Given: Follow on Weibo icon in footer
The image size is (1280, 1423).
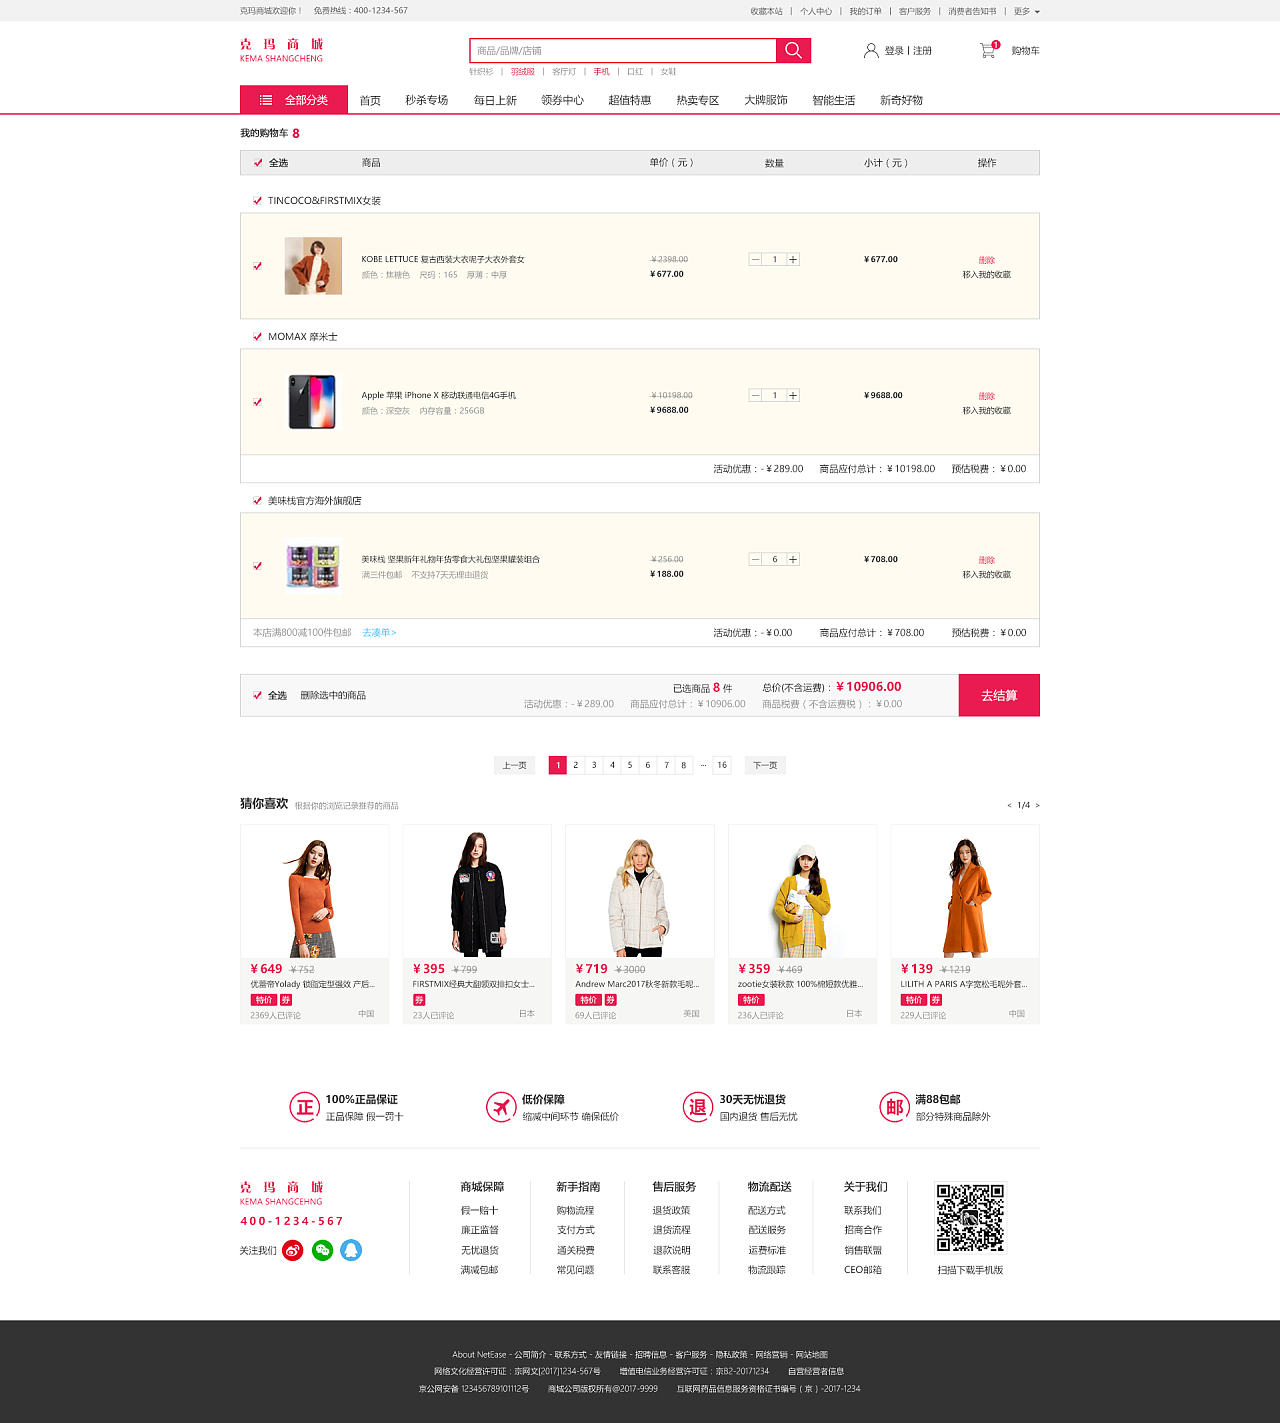Looking at the screenshot, I should (293, 1250).
